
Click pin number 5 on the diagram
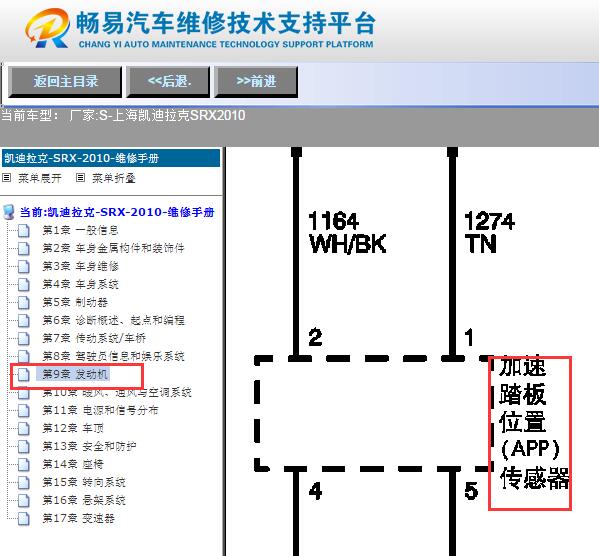tap(471, 491)
